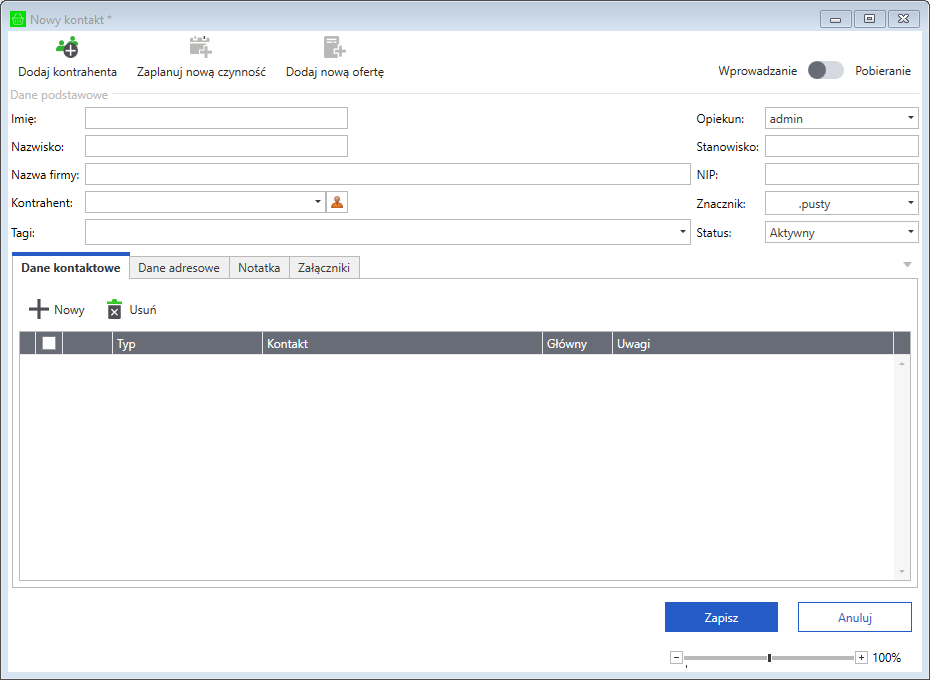Screen dimensions: 930x680
Task: Switch to the Dane adresowe tab
Action: pos(179,268)
